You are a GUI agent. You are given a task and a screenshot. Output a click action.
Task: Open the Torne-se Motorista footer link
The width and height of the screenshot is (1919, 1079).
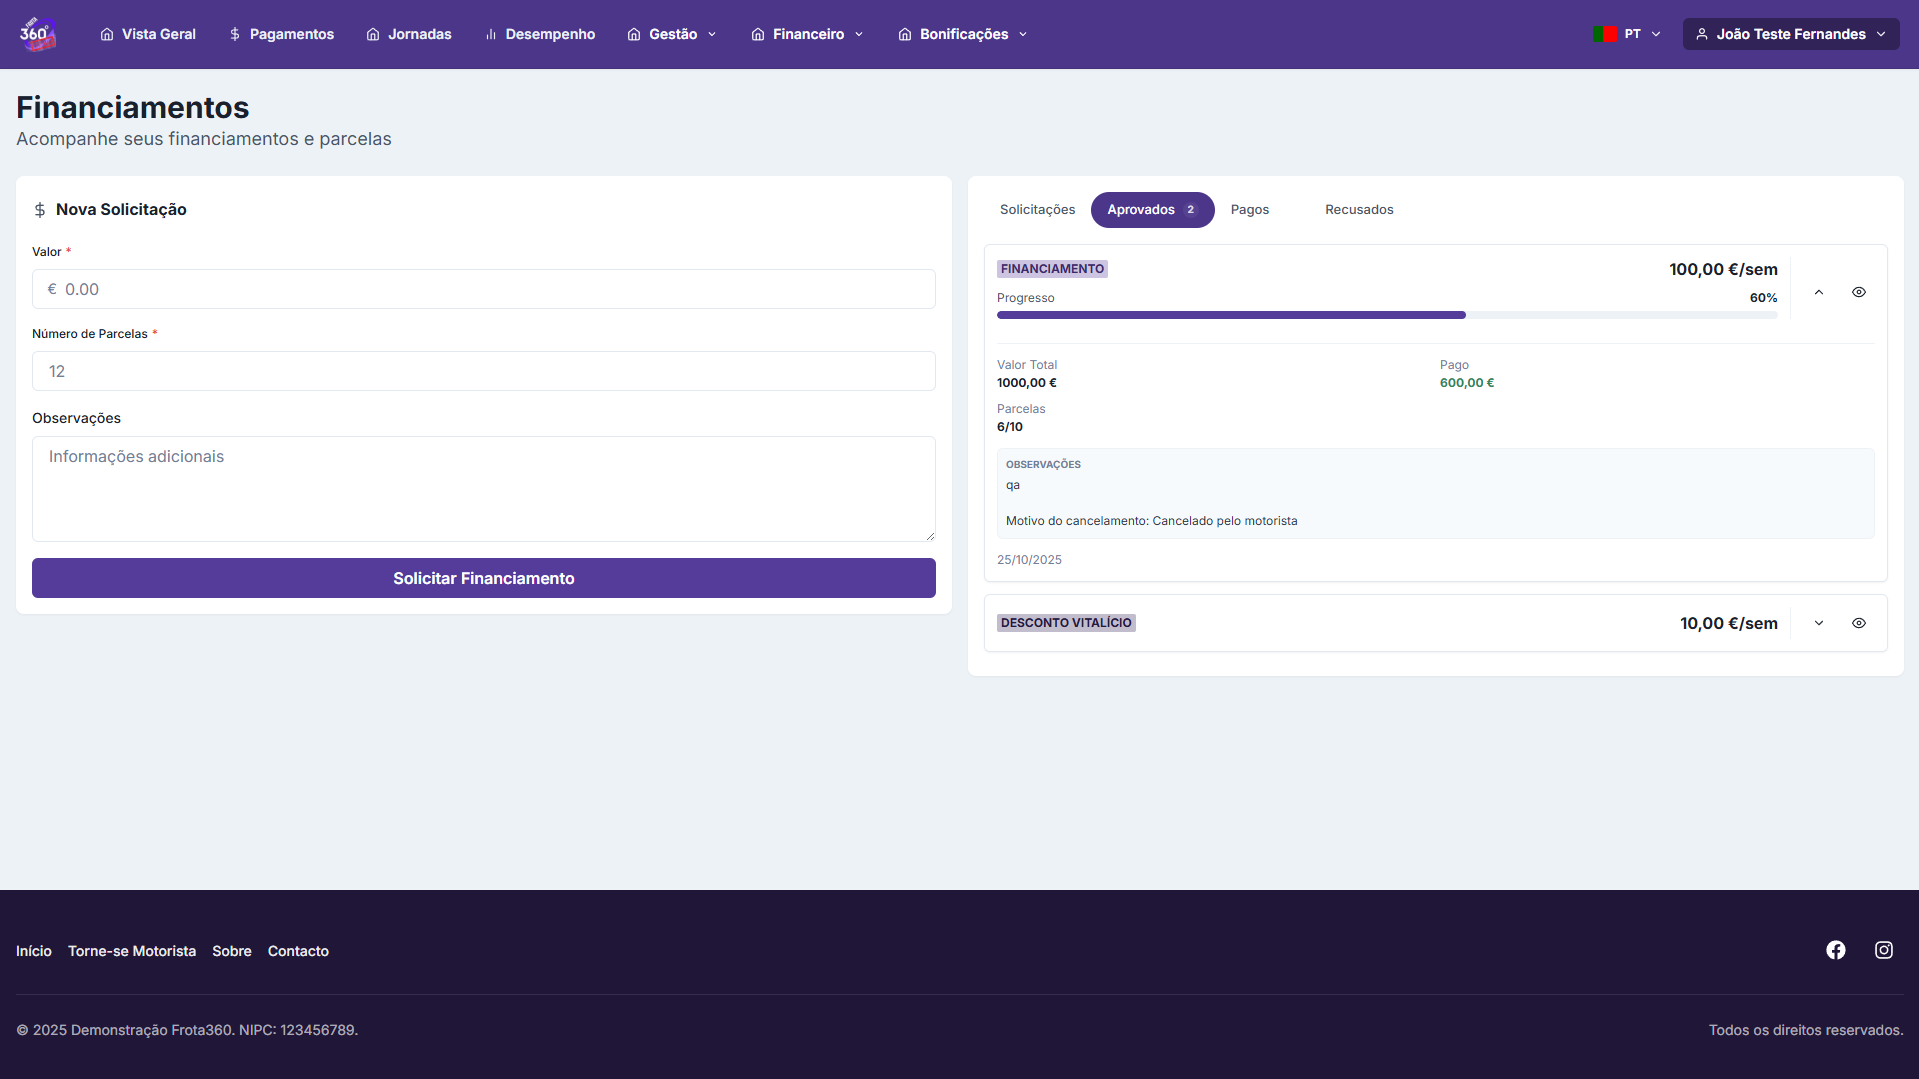pyautogui.click(x=132, y=951)
